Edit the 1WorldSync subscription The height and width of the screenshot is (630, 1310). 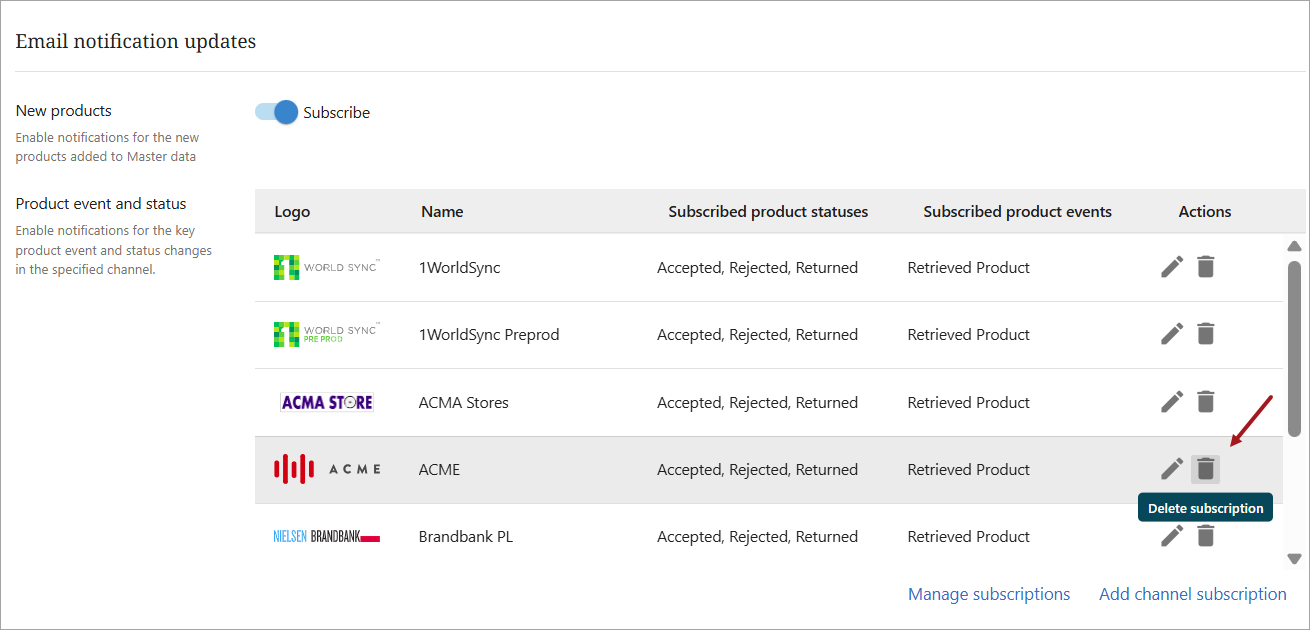point(1172,267)
